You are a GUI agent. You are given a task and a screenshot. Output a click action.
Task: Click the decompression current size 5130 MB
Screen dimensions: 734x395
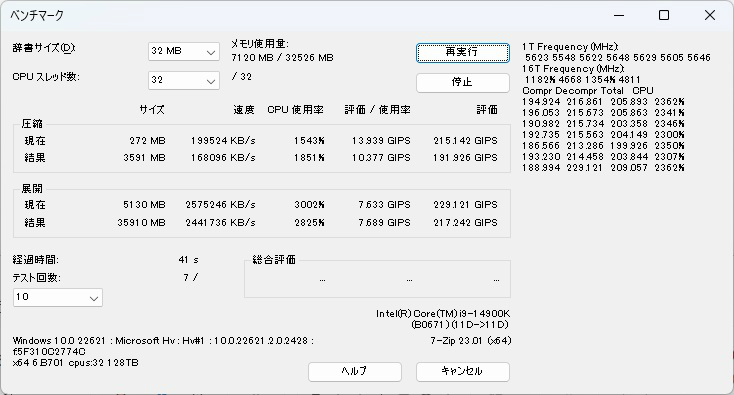pyautogui.click(x=144, y=205)
